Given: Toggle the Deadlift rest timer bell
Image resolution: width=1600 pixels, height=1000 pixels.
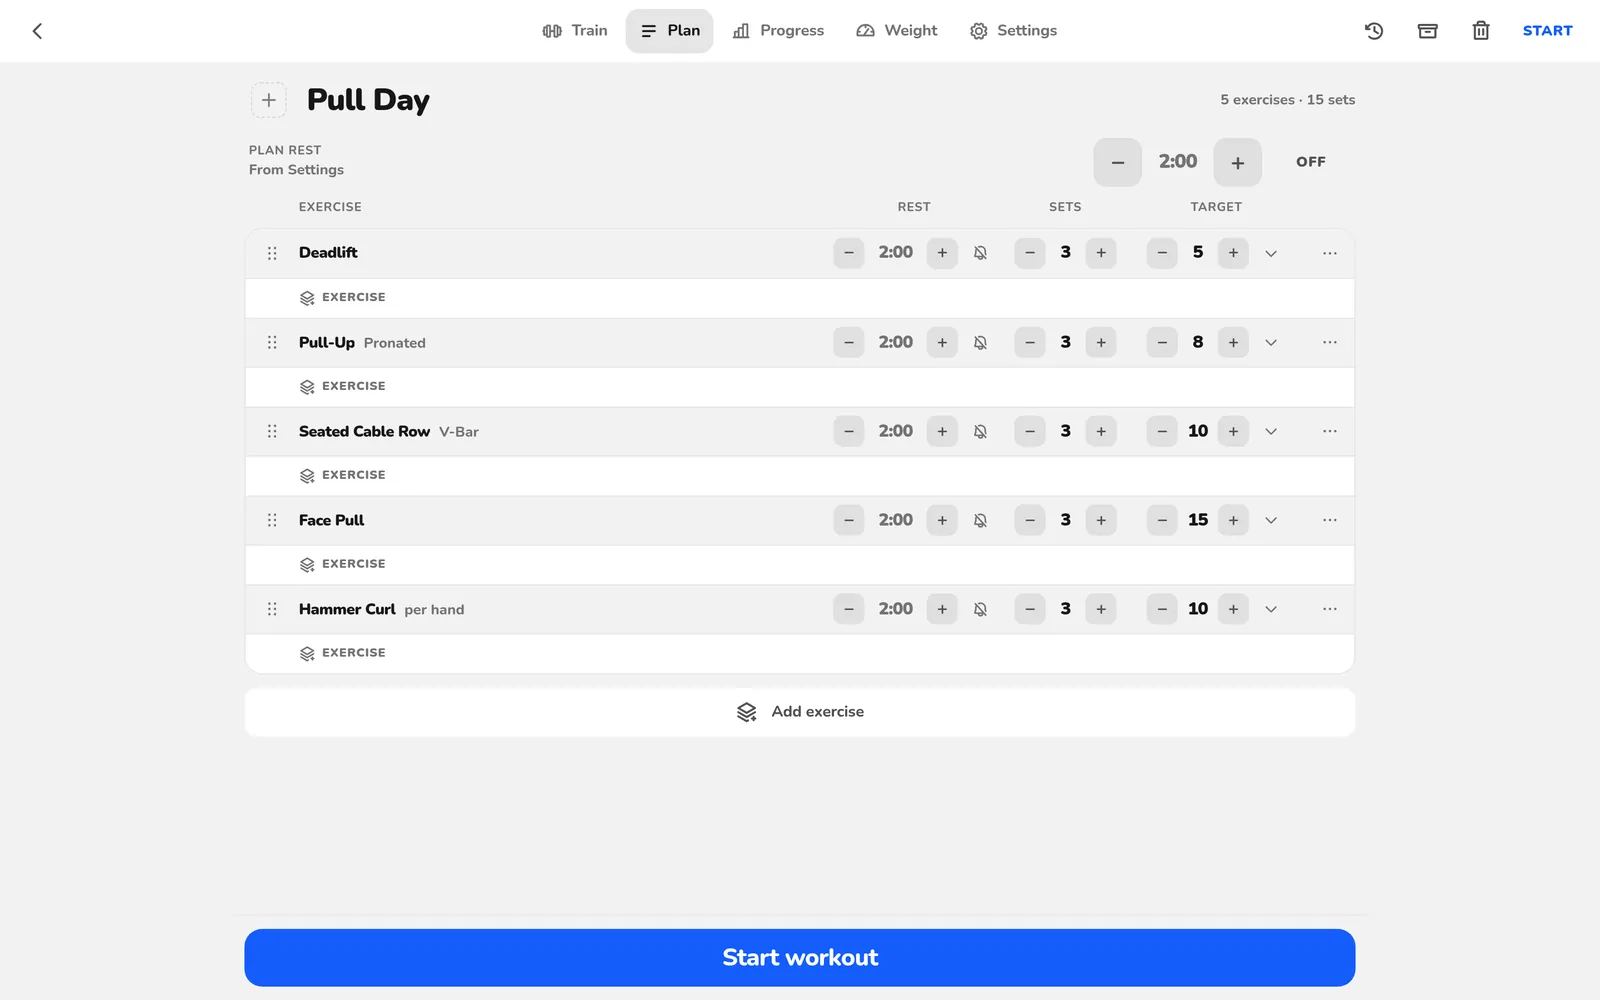Looking at the screenshot, I should (980, 253).
